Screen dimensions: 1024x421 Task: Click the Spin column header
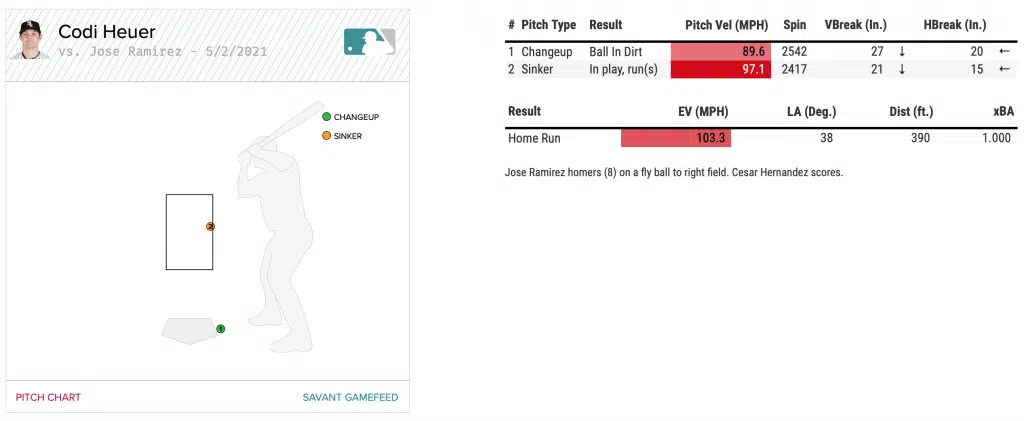pos(796,25)
